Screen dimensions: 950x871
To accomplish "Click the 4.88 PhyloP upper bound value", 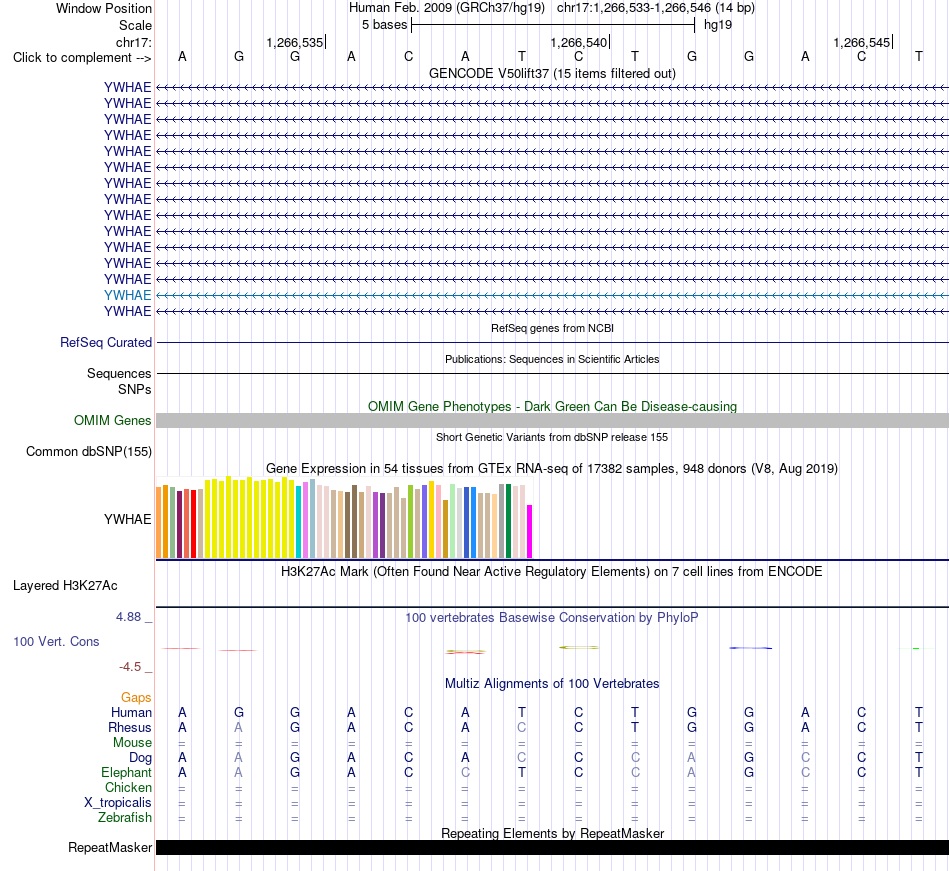I will (x=128, y=617).
